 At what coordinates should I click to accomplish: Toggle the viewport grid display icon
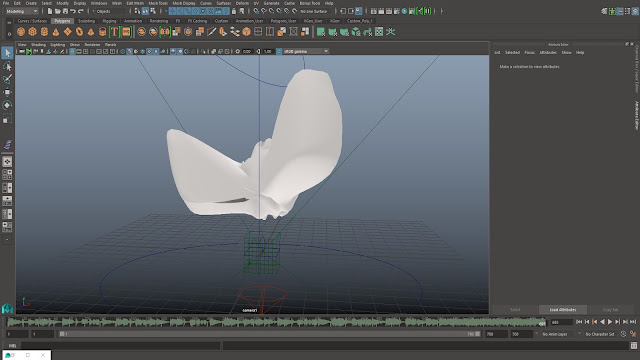72,51
